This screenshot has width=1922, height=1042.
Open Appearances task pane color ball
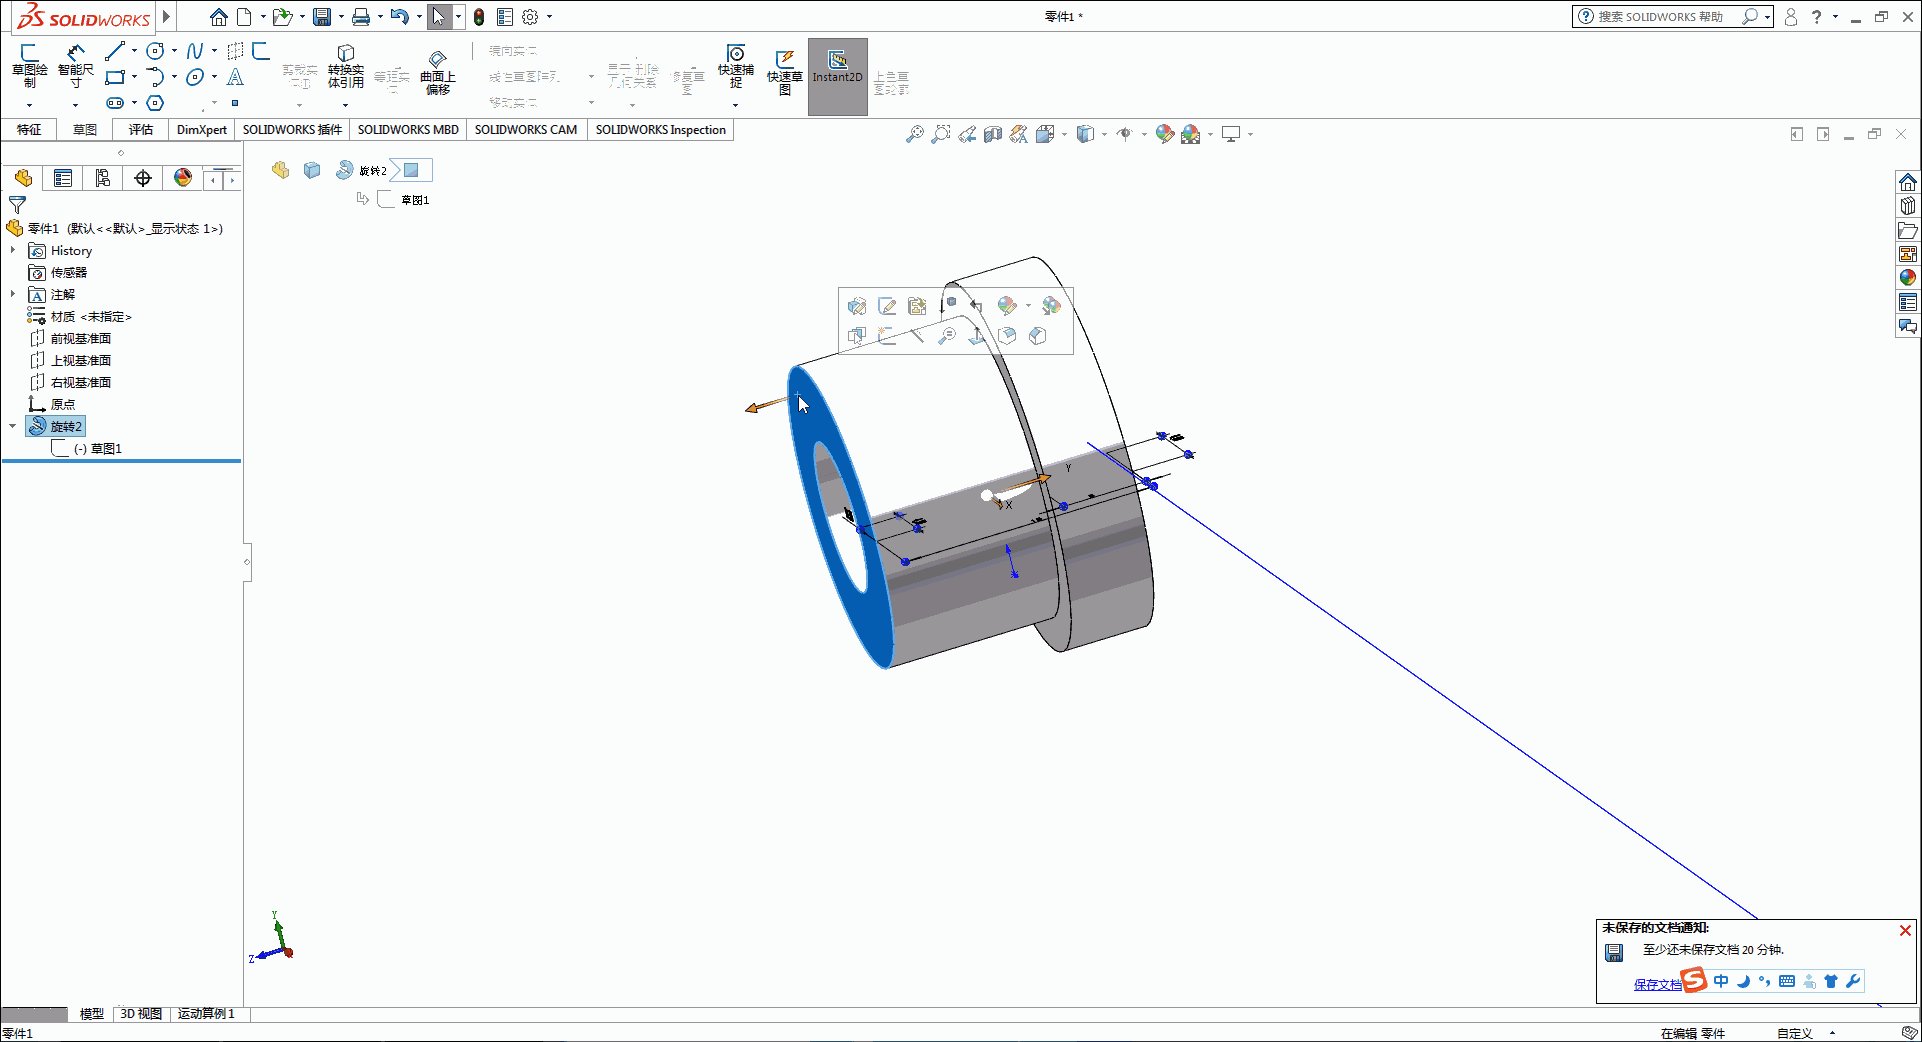(x=1908, y=277)
